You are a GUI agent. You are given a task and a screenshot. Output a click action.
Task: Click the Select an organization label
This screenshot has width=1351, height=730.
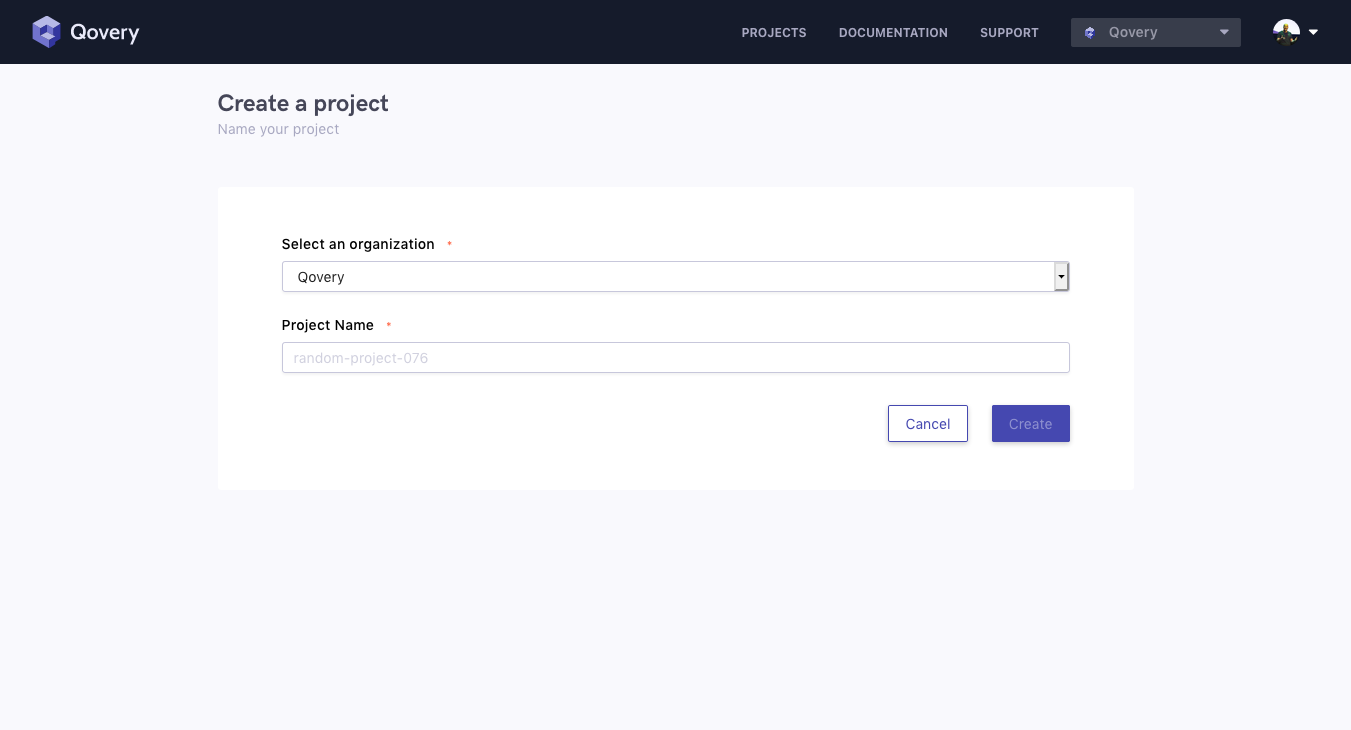click(x=358, y=244)
